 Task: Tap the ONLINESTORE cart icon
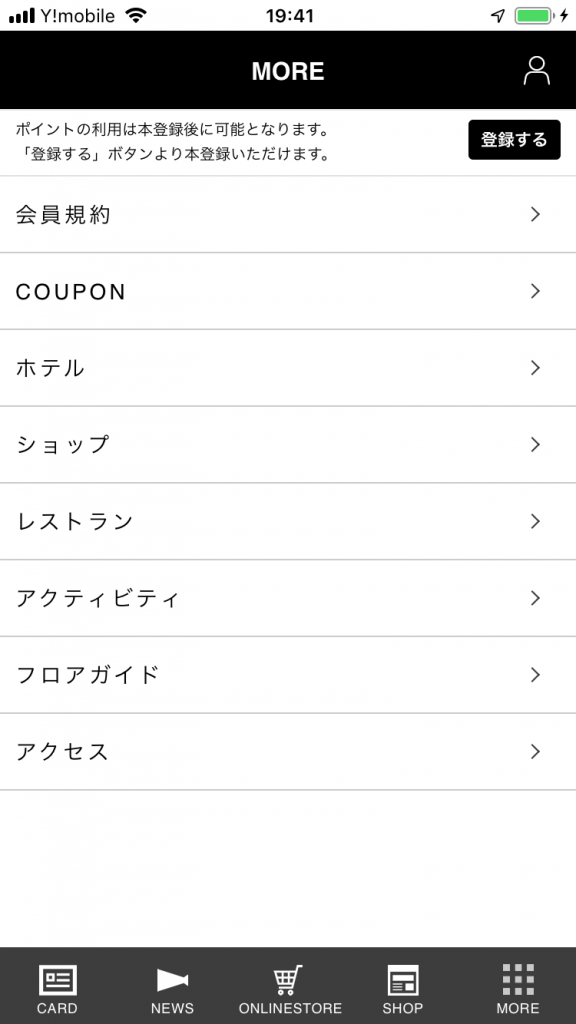click(x=287, y=980)
